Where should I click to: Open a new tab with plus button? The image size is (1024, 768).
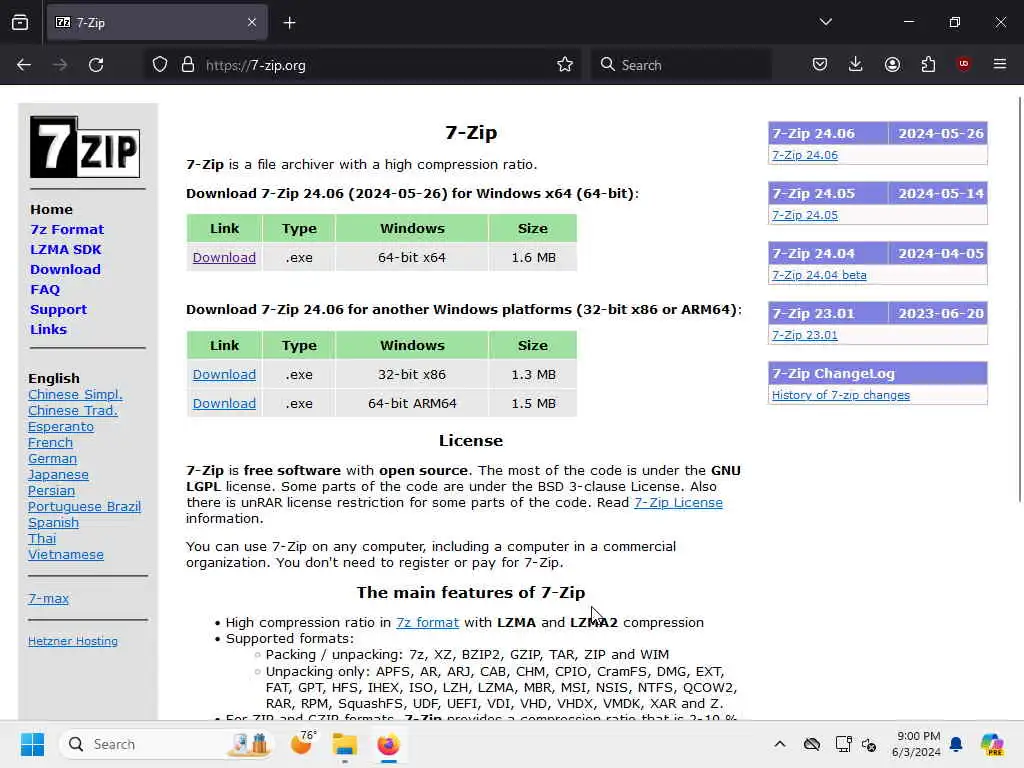coord(289,23)
